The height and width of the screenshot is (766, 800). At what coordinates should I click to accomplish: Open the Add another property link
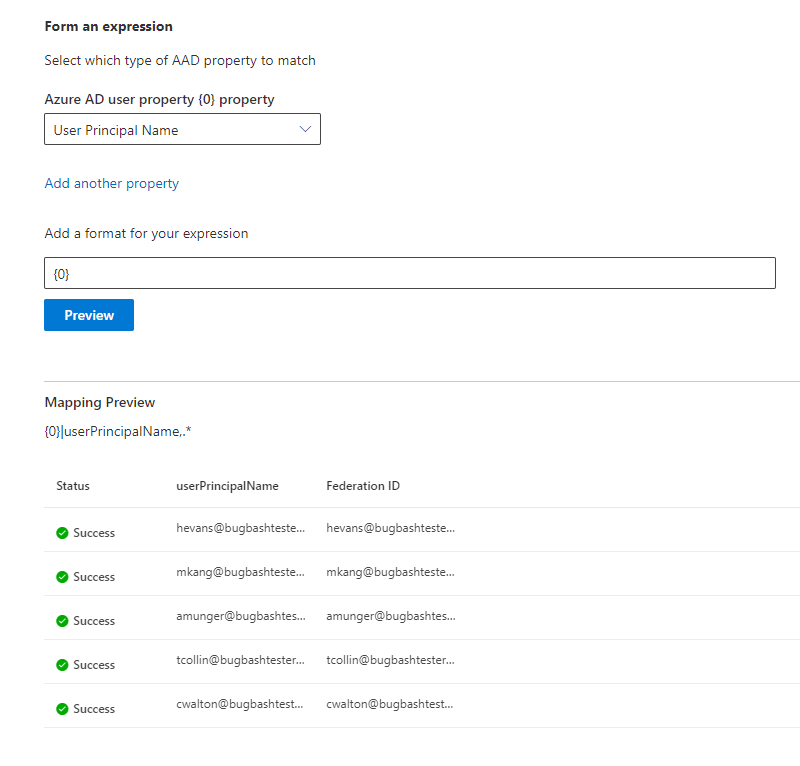coord(111,183)
